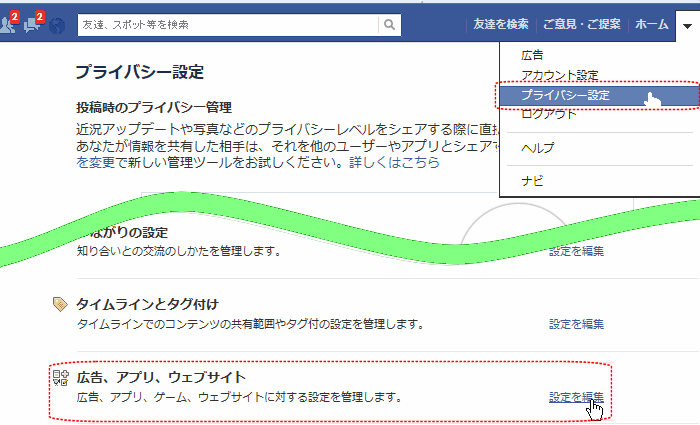Screen dimensions: 700x425
Task: Open the friend requests icon with badge
Action: click(x=9, y=23)
